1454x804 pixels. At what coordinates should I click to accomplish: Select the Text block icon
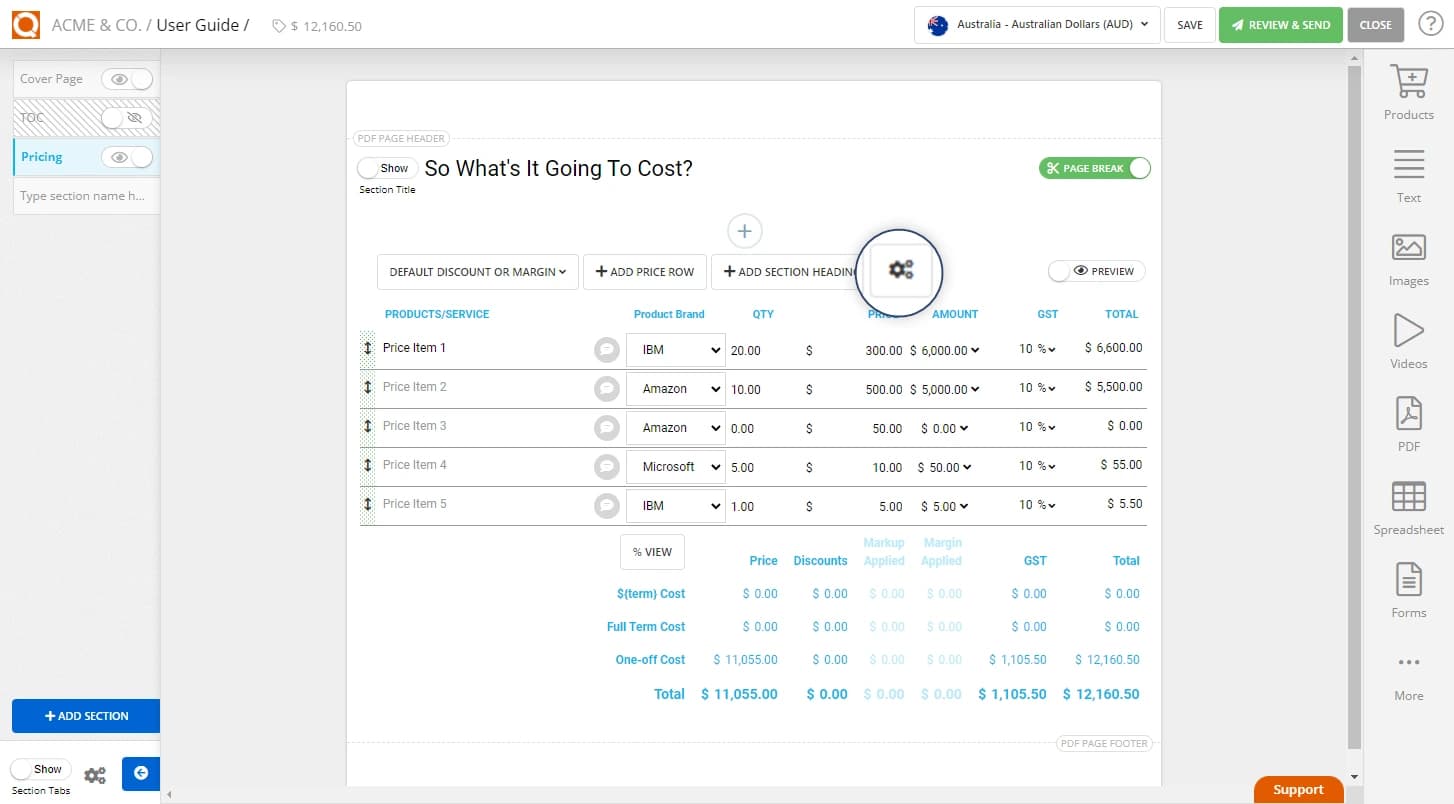click(1408, 172)
